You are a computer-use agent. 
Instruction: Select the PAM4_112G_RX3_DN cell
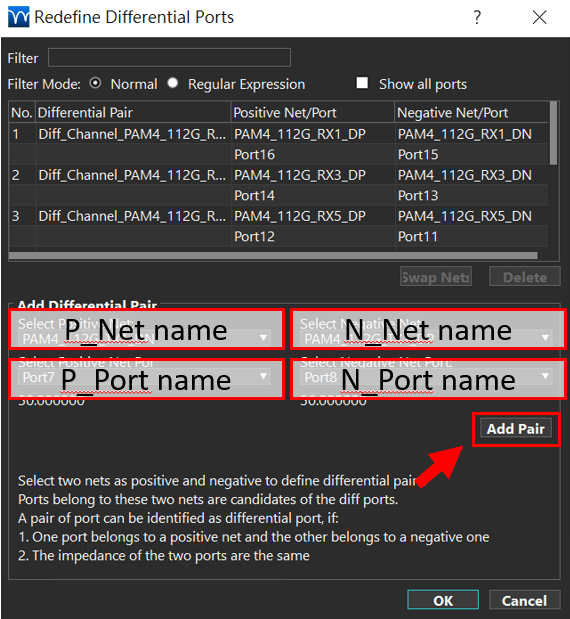point(472,175)
